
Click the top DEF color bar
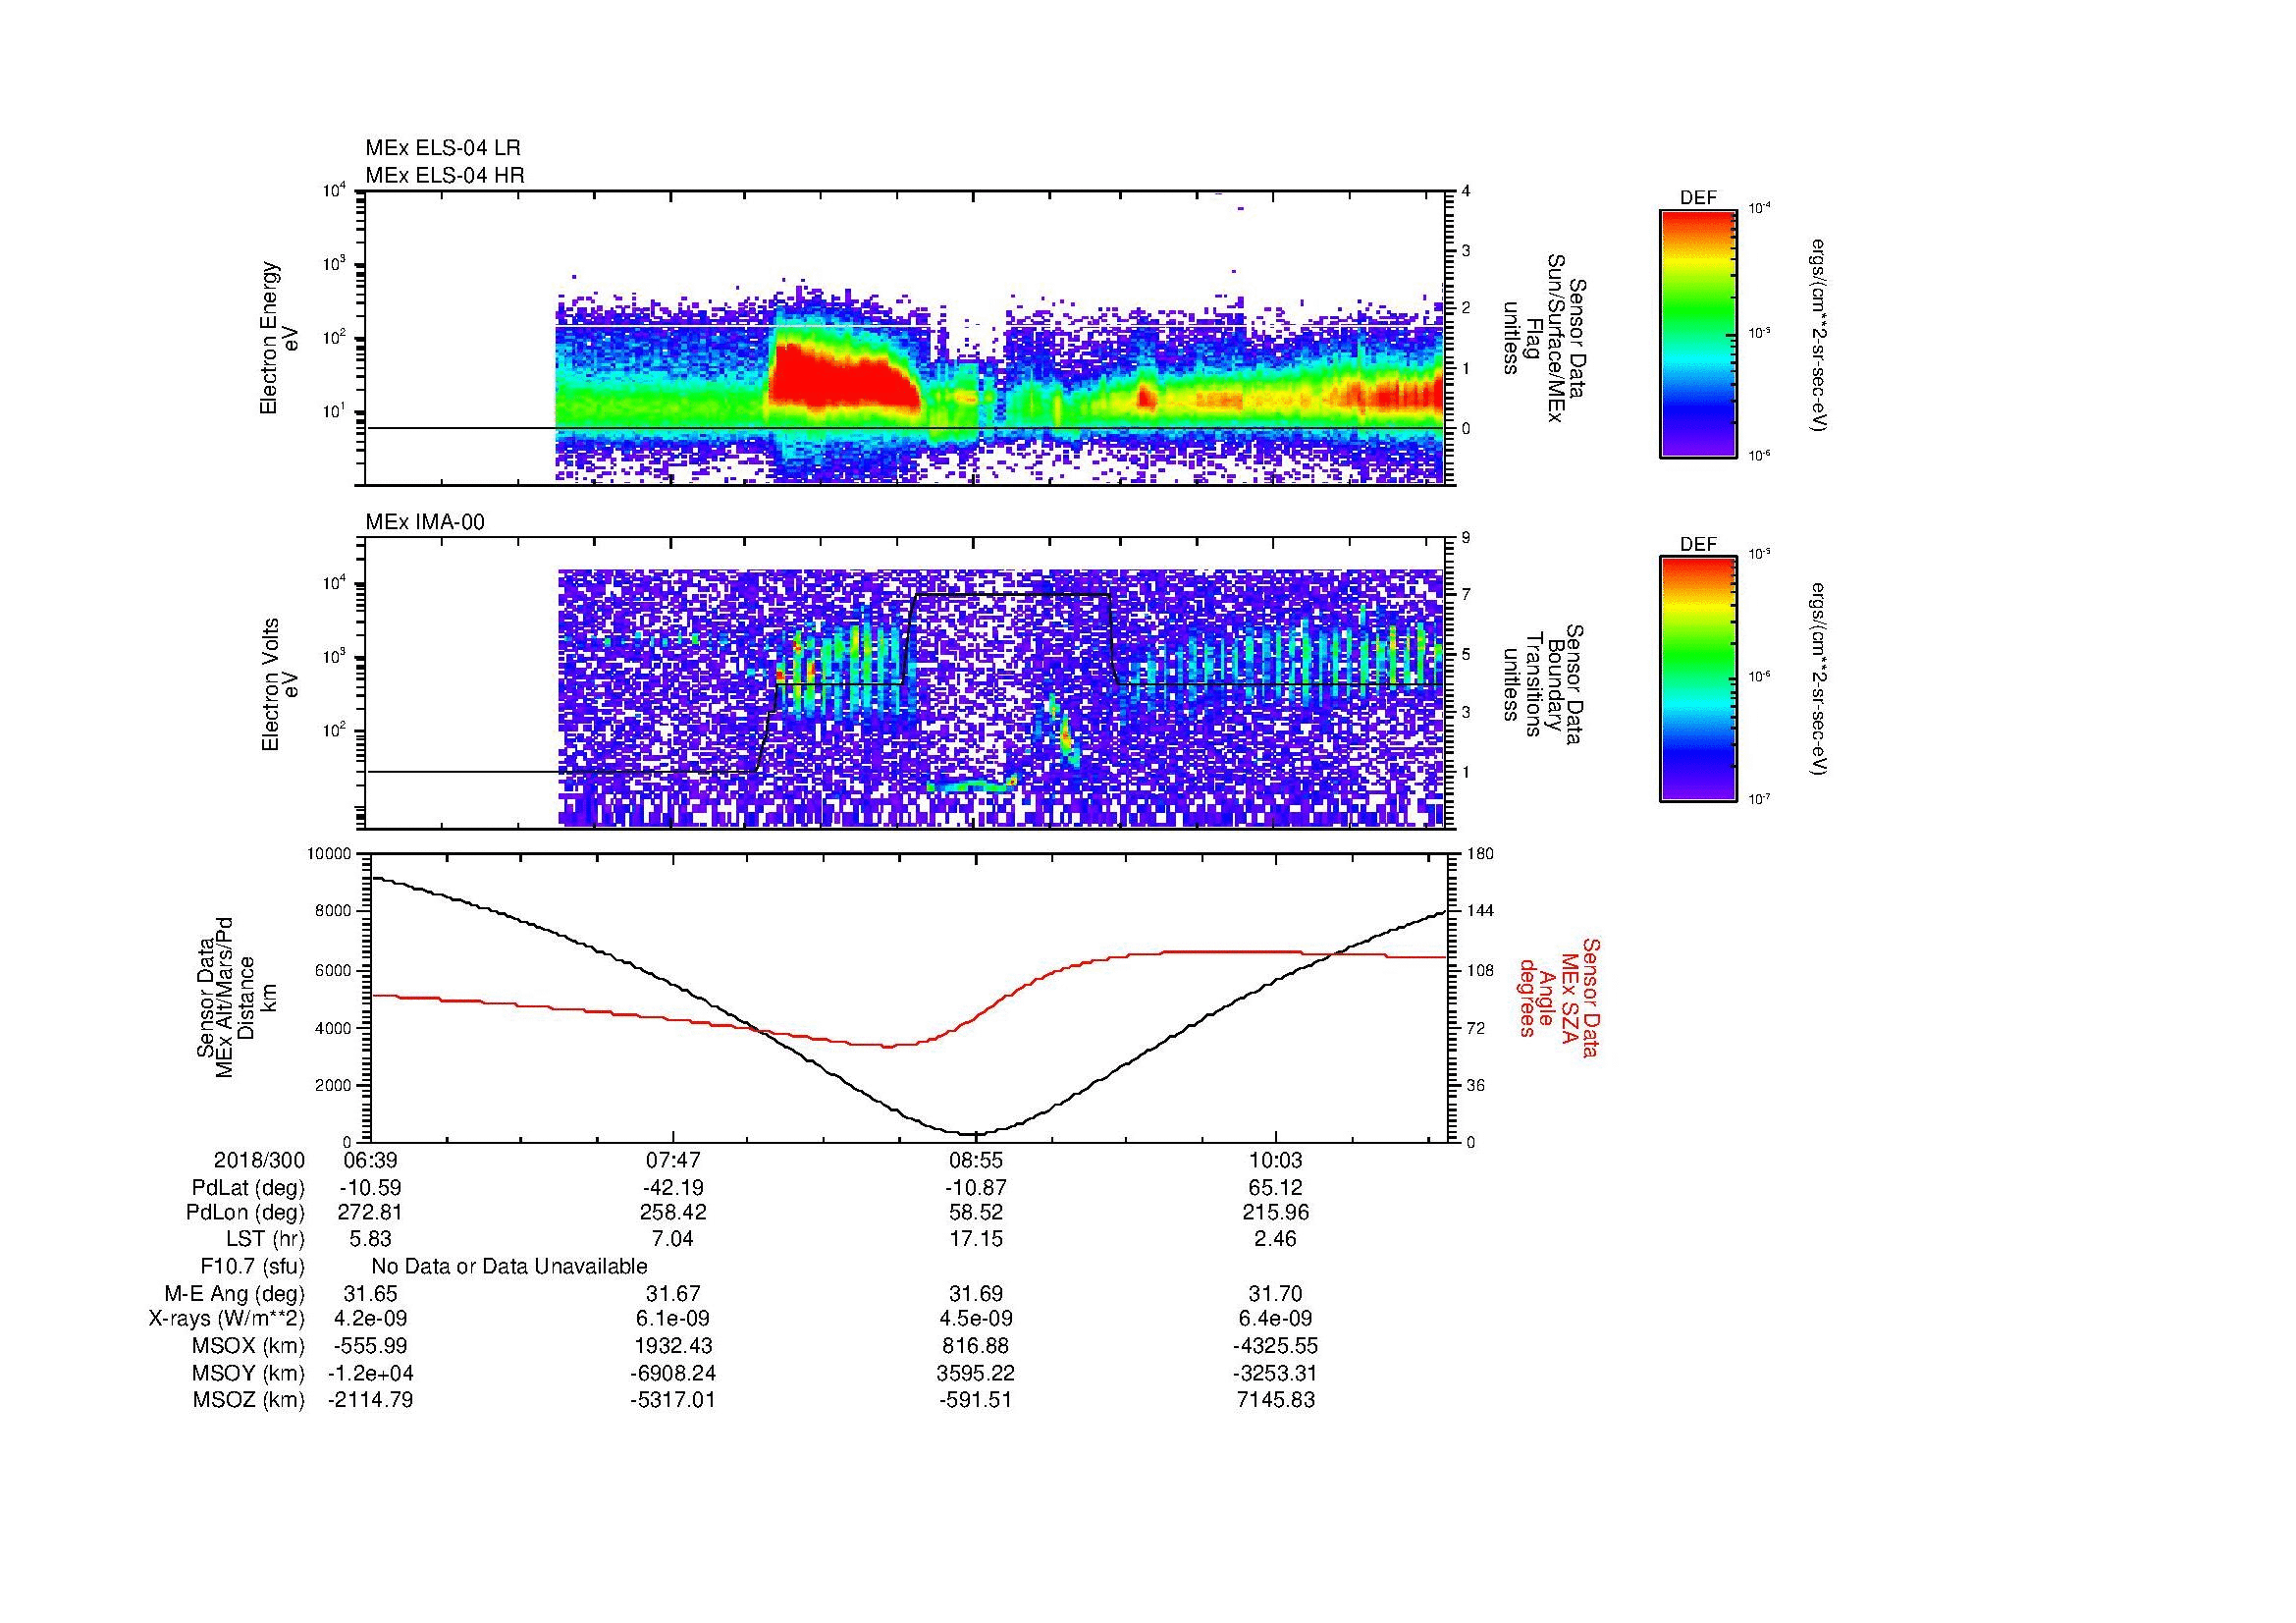pos(1697,334)
